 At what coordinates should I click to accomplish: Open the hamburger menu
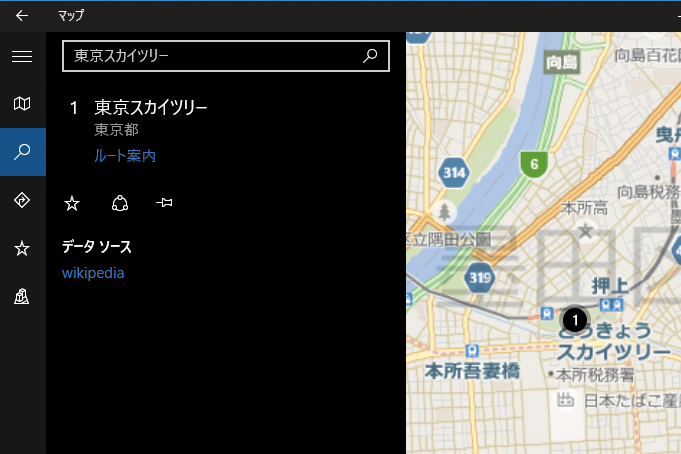tap(22, 56)
